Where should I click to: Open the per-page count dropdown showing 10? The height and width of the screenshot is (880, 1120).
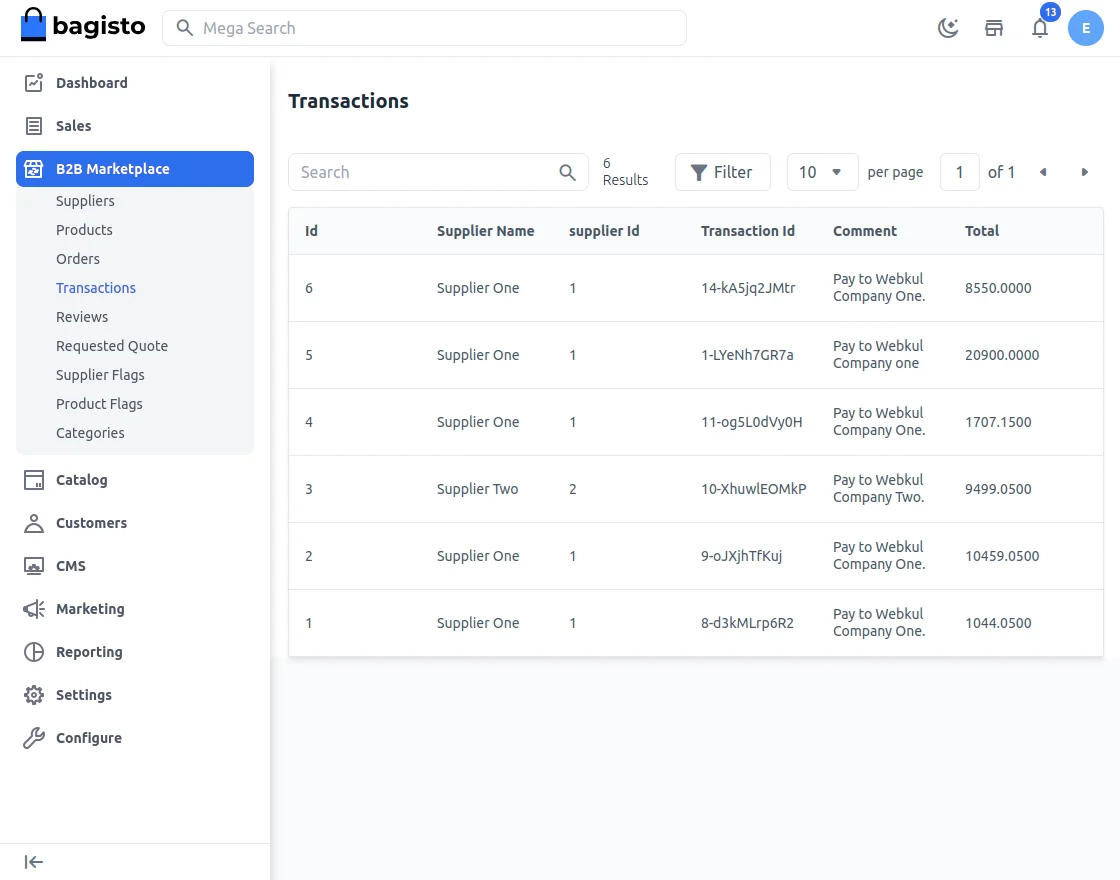pyautogui.click(x=822, y=172)
